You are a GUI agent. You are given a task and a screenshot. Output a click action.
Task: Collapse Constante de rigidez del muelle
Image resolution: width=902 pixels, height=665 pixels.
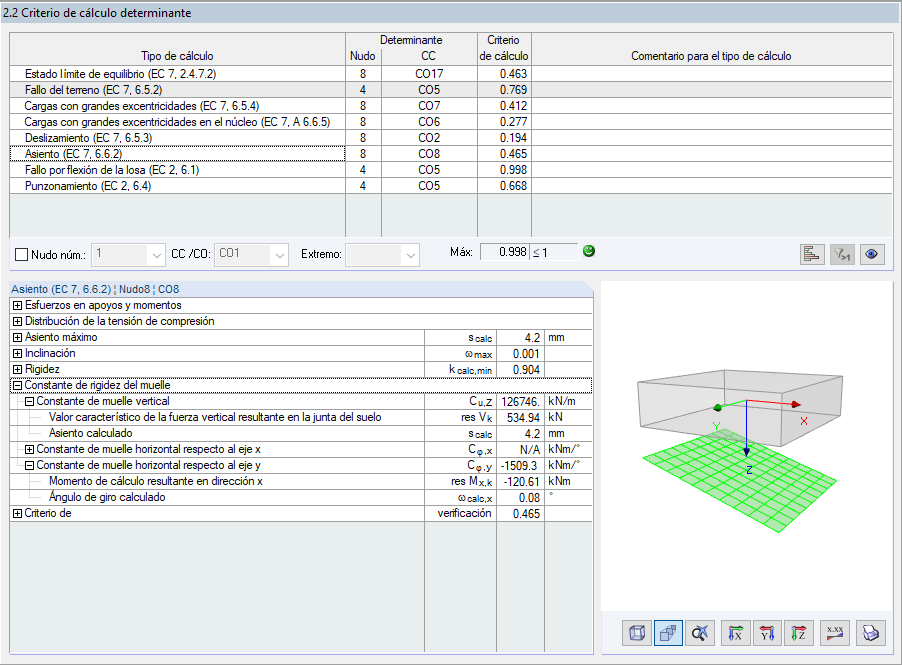17,385
